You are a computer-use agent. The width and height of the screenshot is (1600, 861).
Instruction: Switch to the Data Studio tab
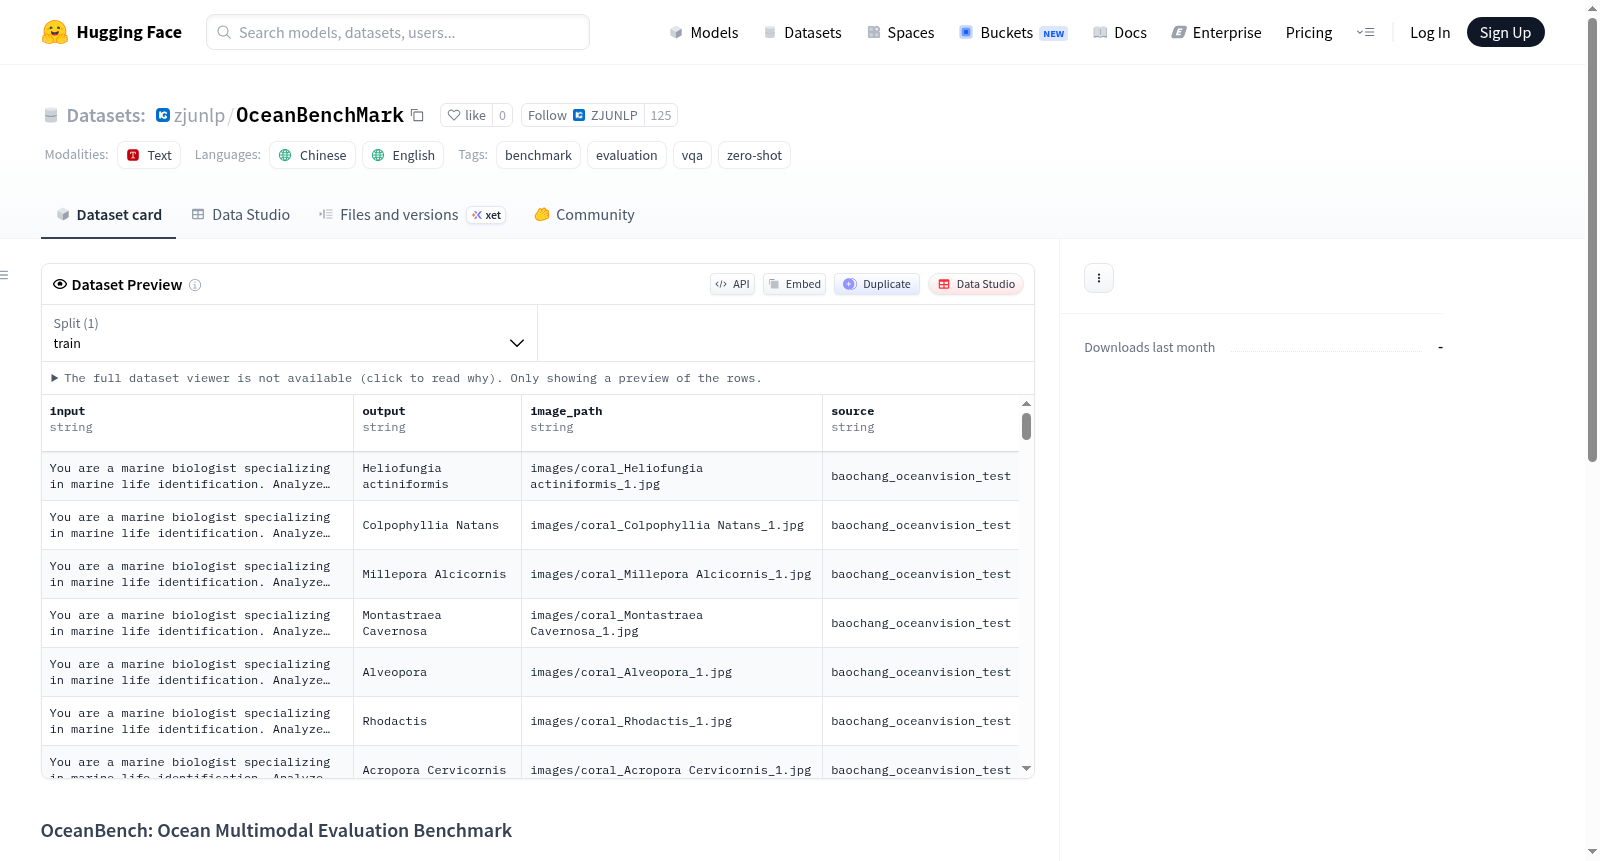pyautogui.click(x=240, y=215)
